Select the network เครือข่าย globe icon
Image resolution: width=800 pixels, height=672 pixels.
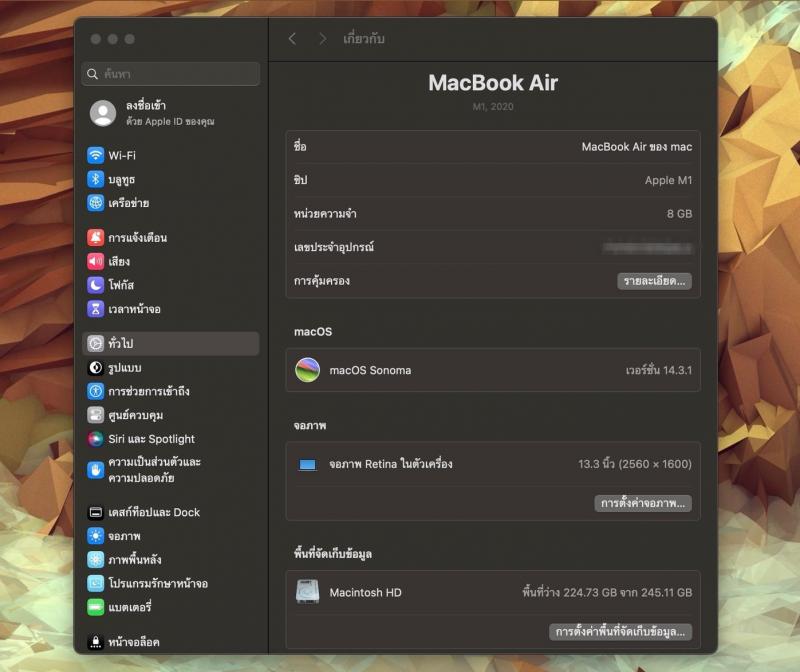(95, 203)
